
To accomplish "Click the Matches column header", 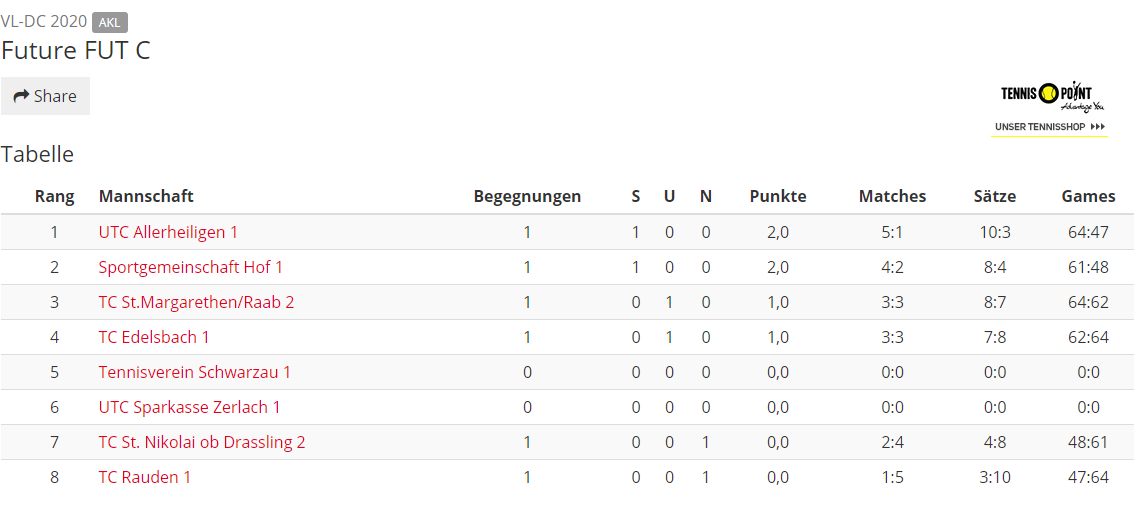I will point(892,196).
